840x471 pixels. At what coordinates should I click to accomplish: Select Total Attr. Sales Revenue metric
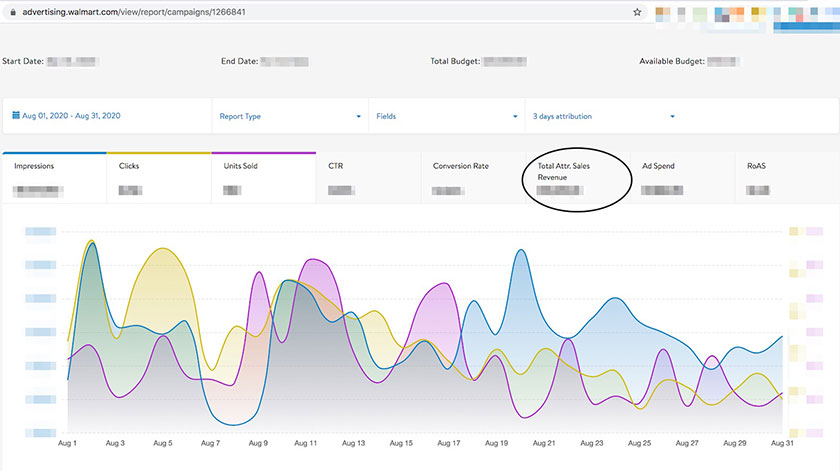pos(578,178)
